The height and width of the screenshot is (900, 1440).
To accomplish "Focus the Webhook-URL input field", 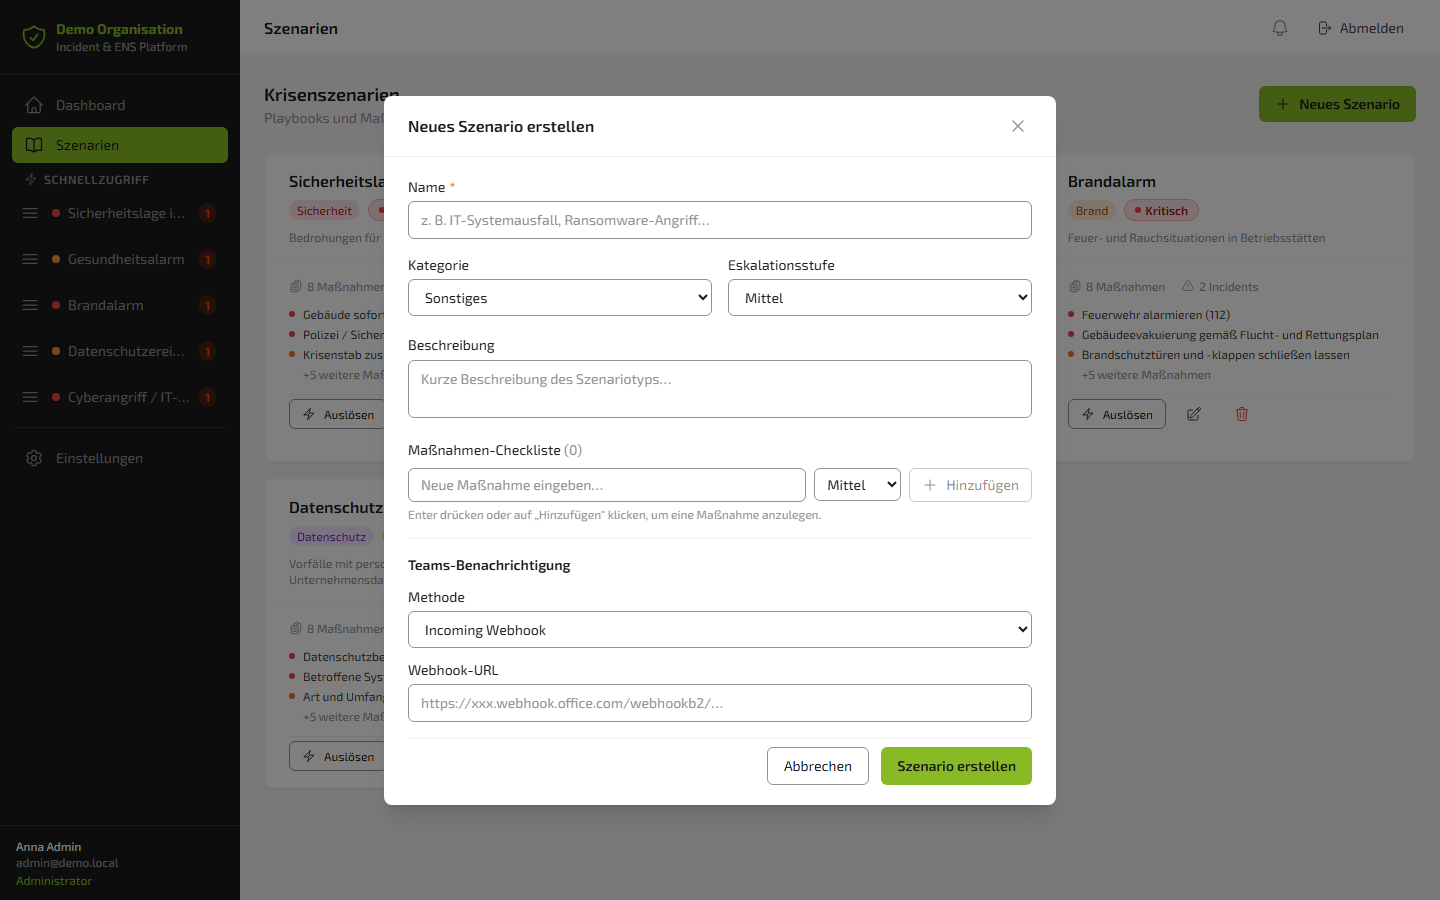I will point(720,703).
